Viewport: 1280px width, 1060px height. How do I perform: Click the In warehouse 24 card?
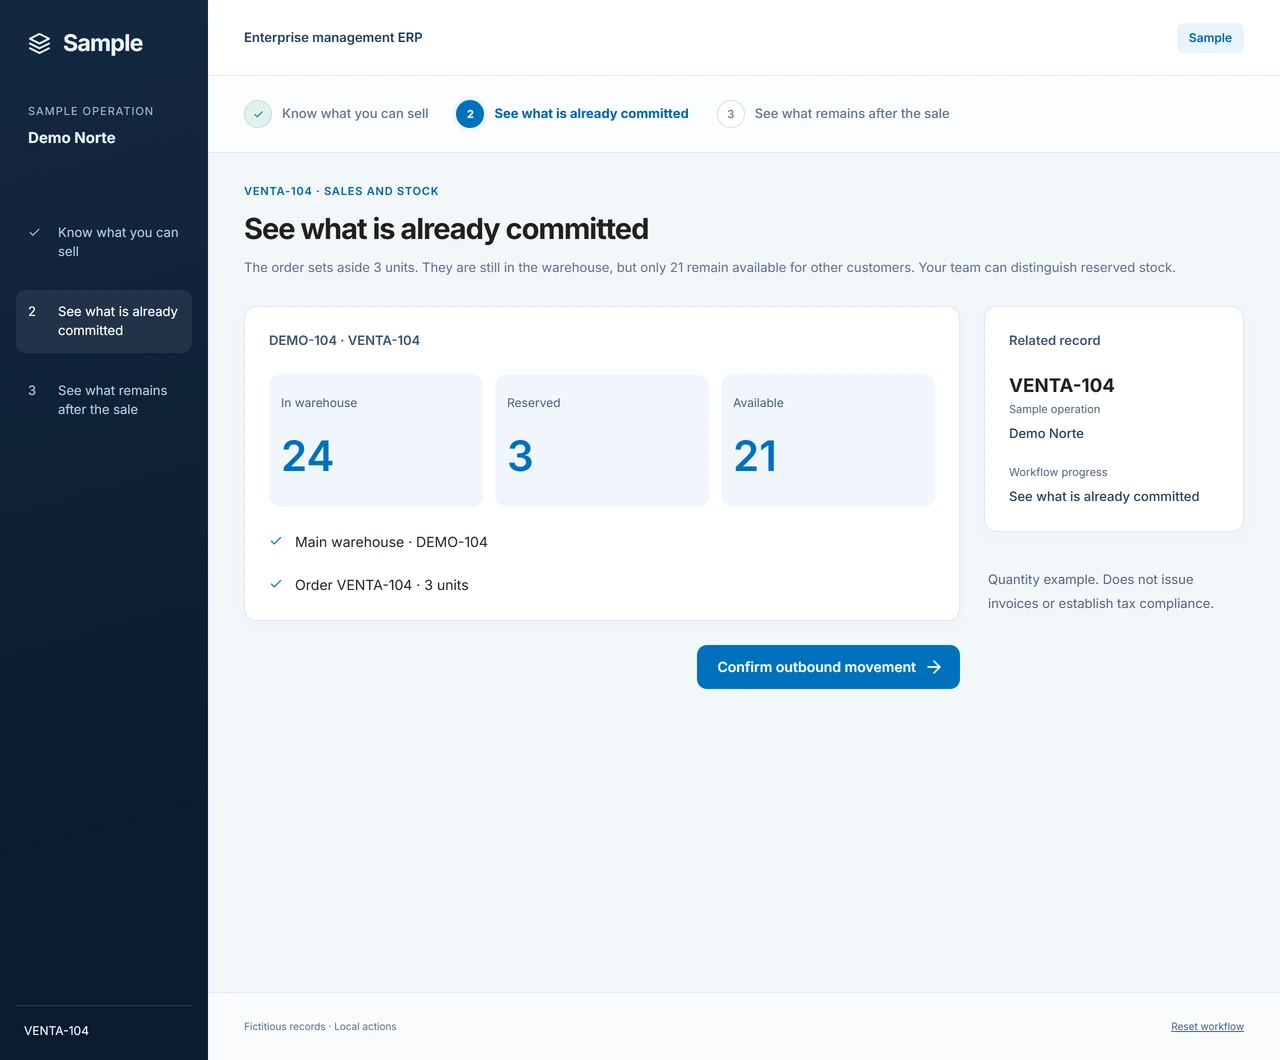pyautogui.click(x=376, y=440)
